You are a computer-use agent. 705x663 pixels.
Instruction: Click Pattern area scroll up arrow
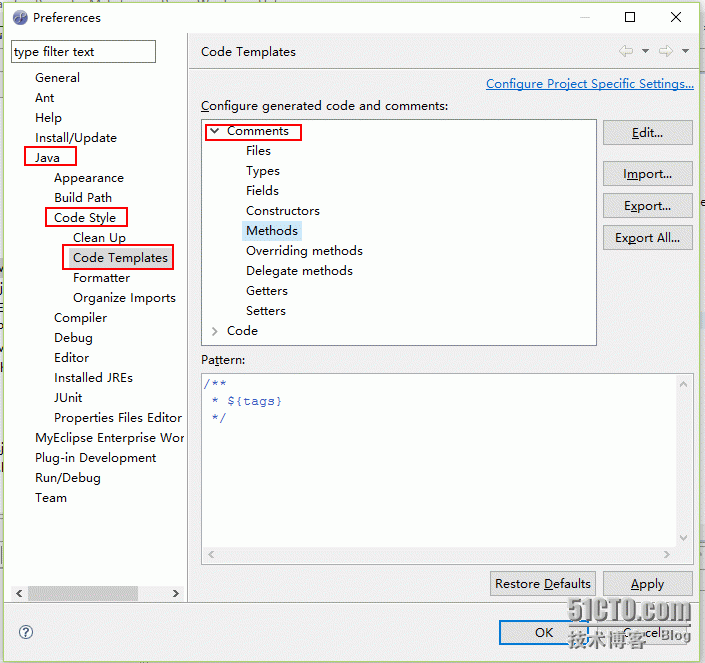[x=683, y=384]
